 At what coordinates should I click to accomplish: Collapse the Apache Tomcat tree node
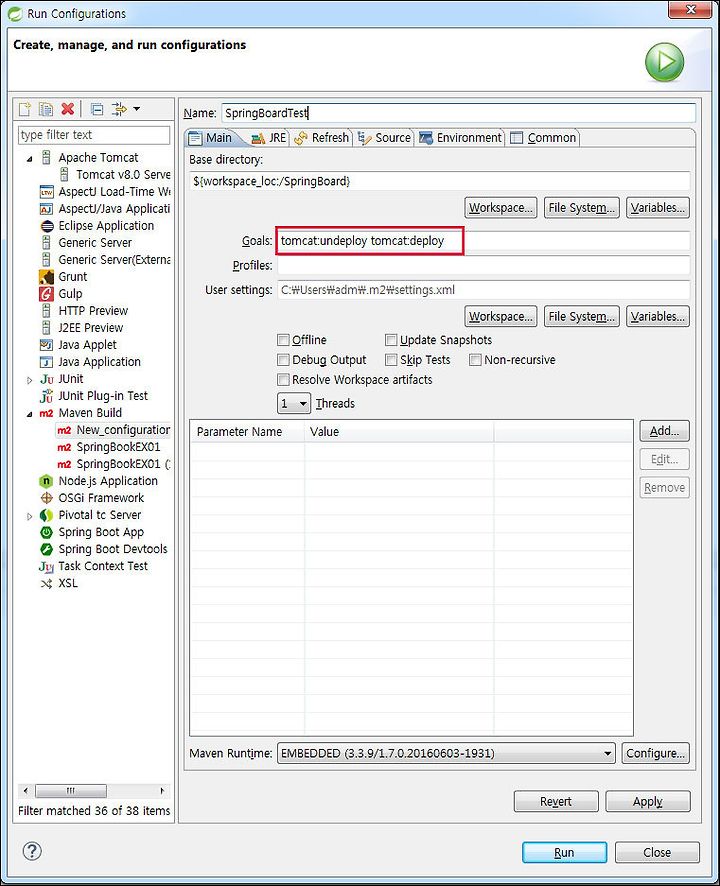[x=29, y=159]
